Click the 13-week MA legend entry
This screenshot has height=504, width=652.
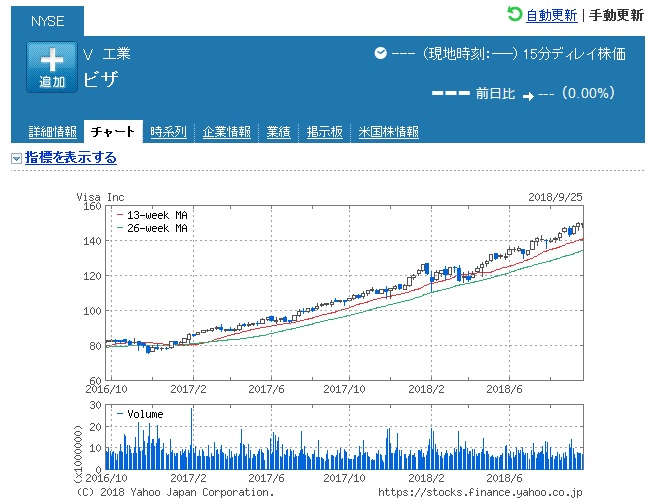coord(153,215)
